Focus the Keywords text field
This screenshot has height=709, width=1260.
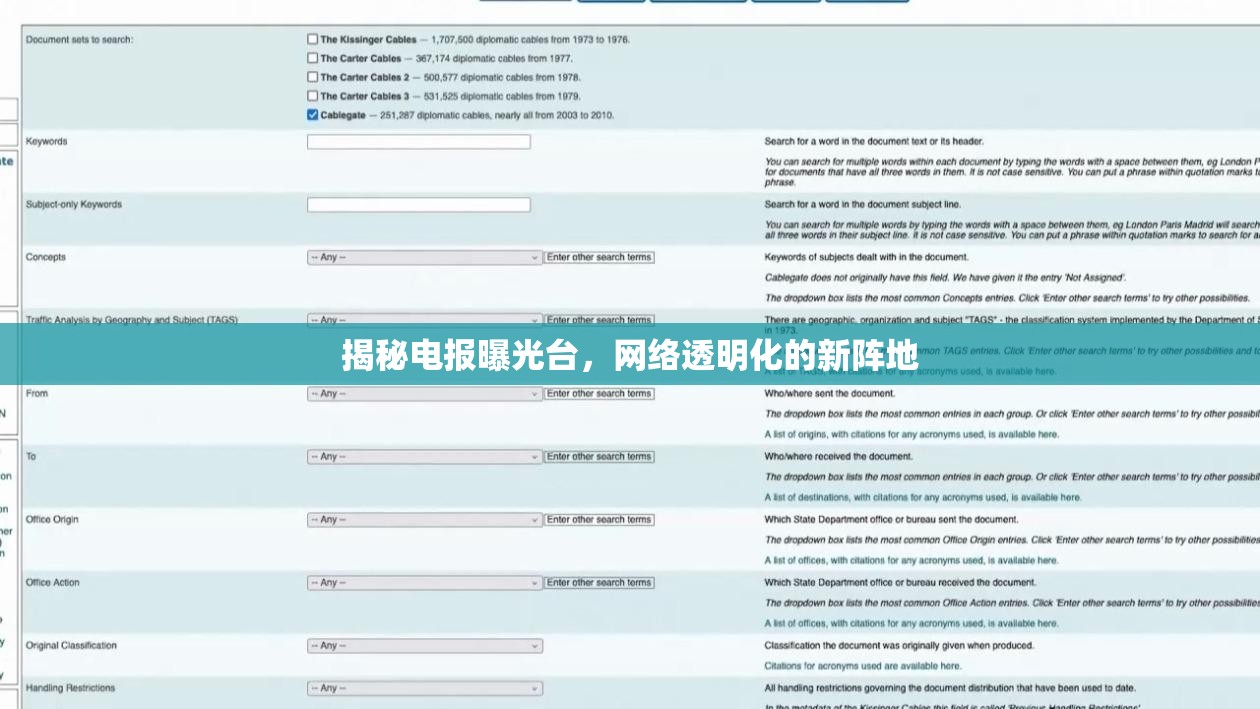tap(419, 142)
